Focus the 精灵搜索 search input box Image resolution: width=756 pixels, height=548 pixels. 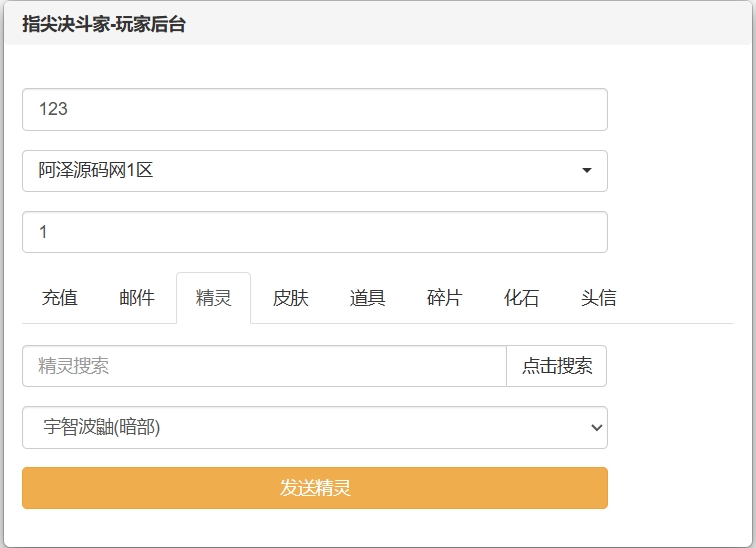click(x=264, y=366)
